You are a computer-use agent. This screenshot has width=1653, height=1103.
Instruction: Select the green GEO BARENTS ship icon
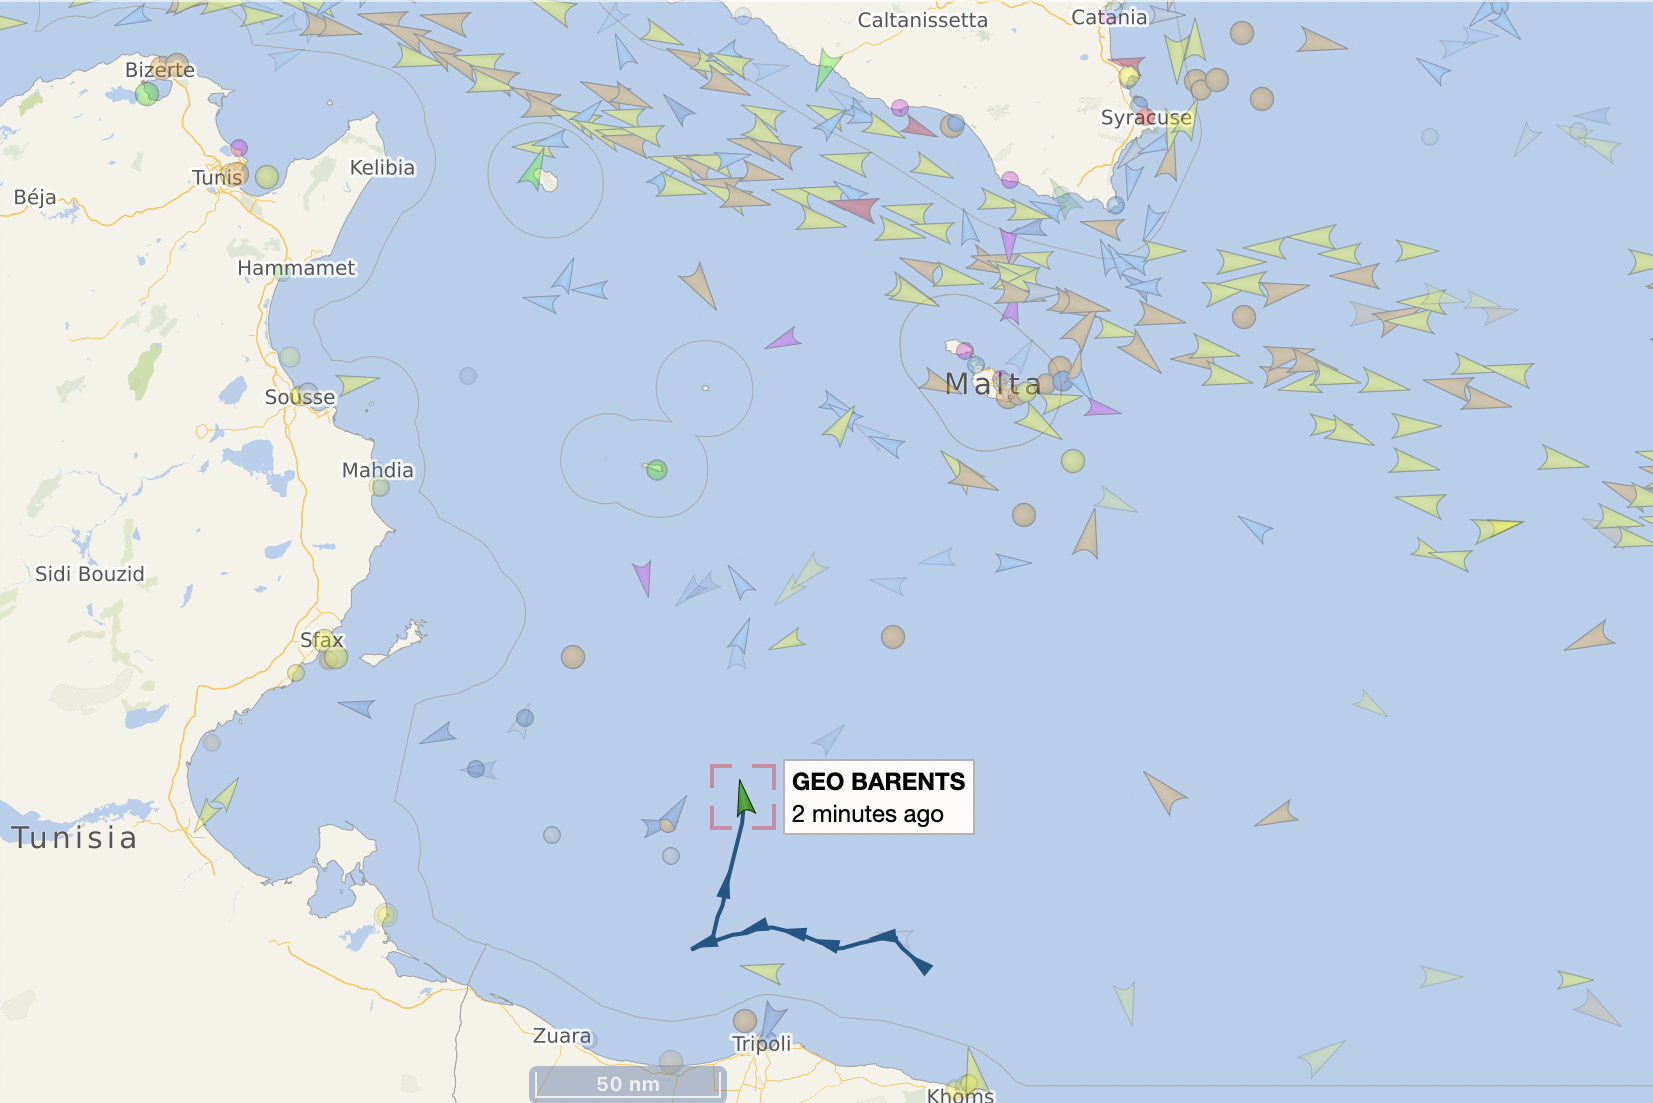click(x=744, y=798)
